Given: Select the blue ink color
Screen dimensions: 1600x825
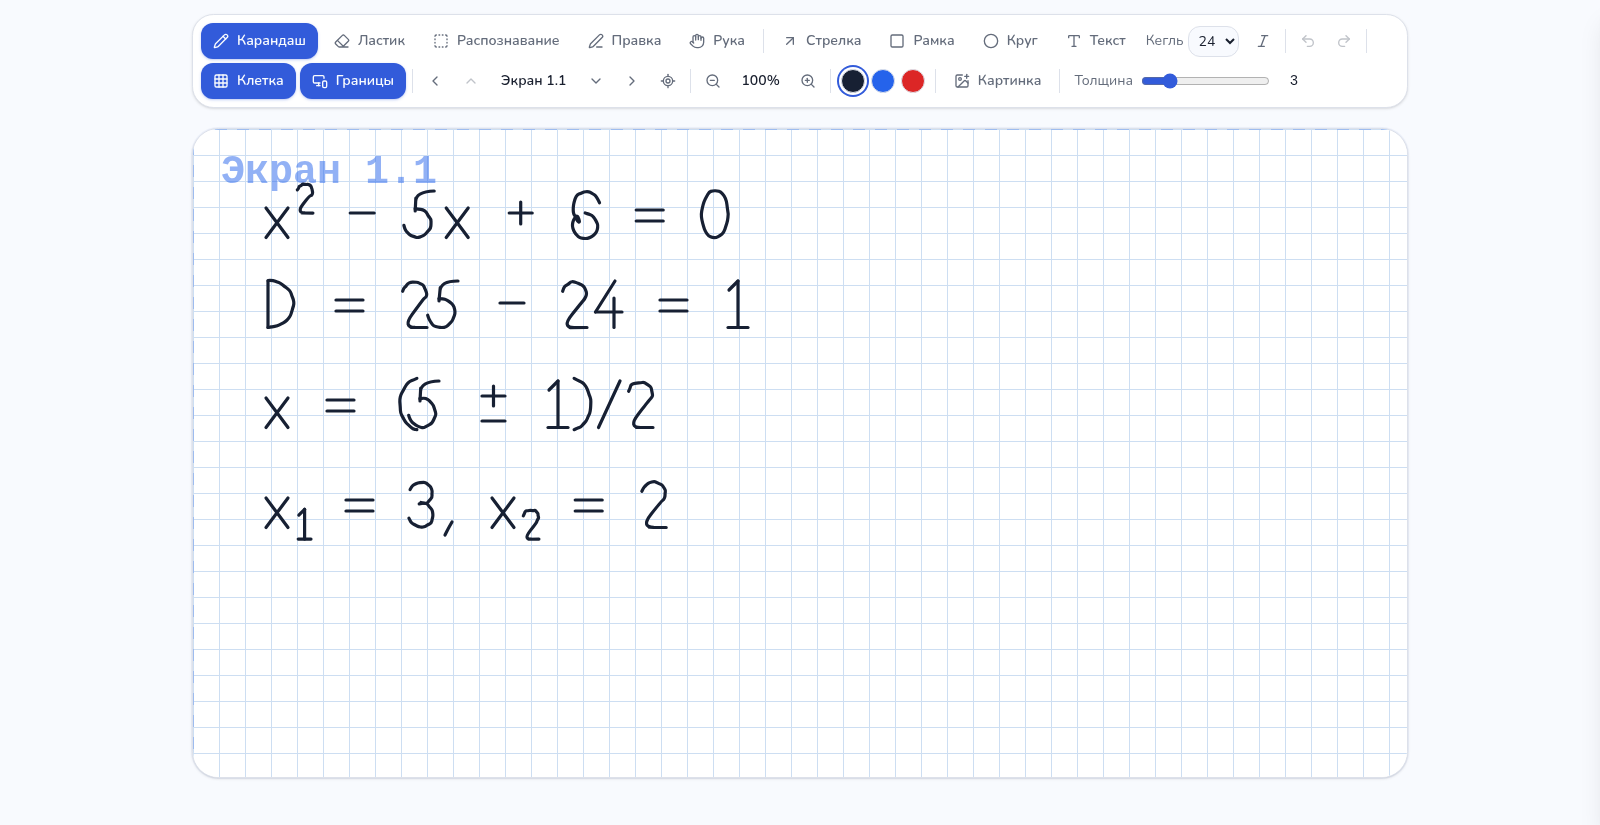Looking at the screenshot, I should click(x=883, y=81).
